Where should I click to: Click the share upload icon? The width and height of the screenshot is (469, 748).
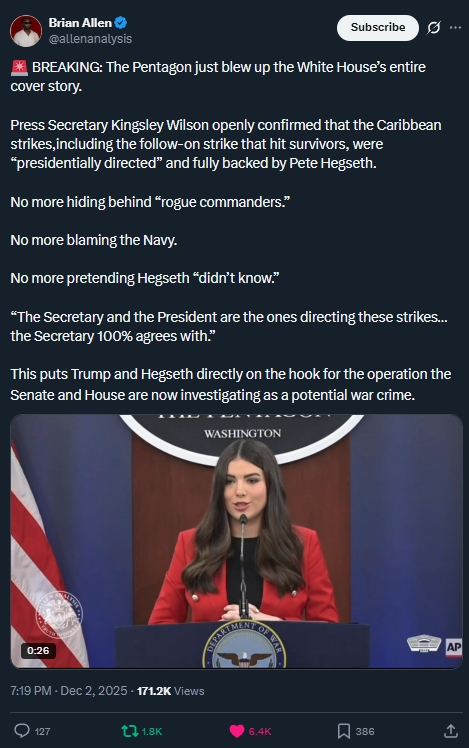[451, 730]
